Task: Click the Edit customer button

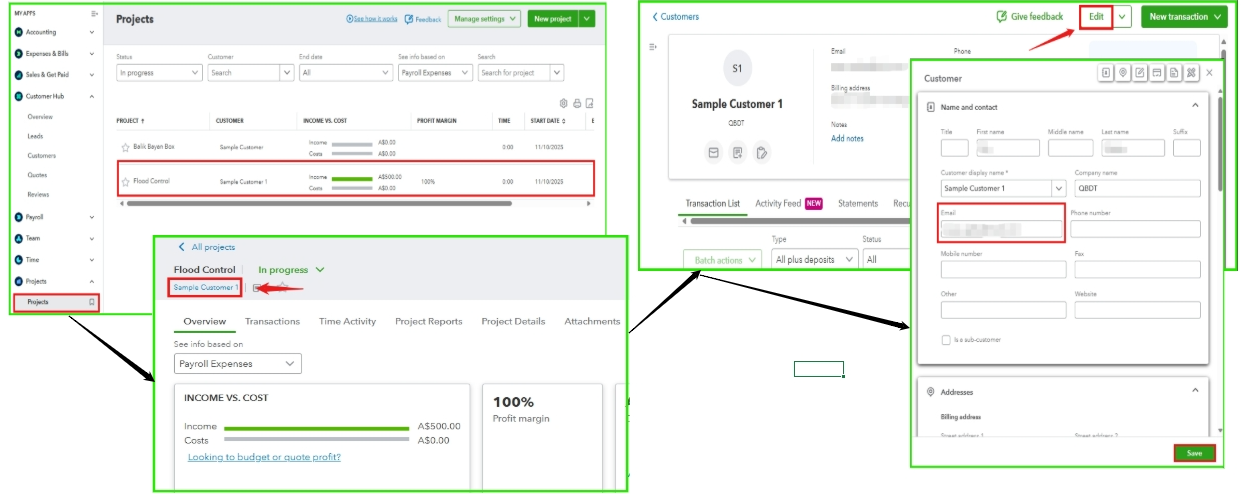Action: click(1096, 17)
